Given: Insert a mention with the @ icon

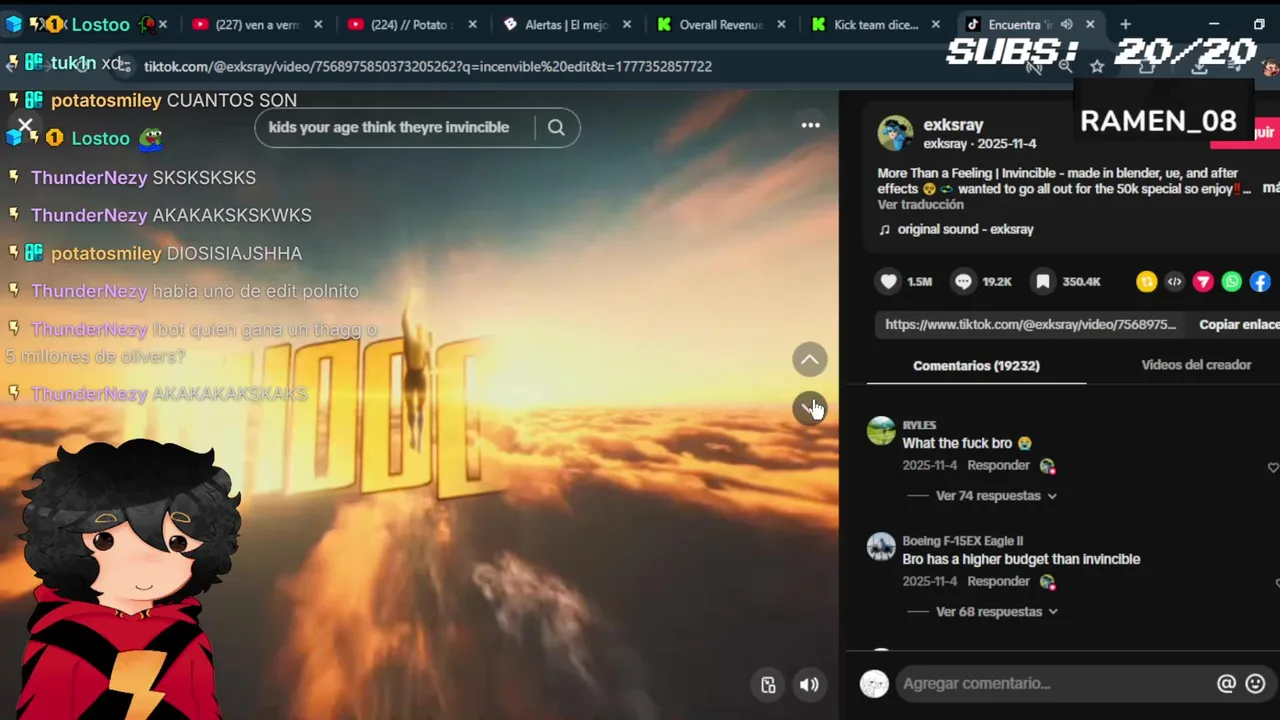Looking at the screenshot, I should pyautogui.click(x=1226, y=684).
